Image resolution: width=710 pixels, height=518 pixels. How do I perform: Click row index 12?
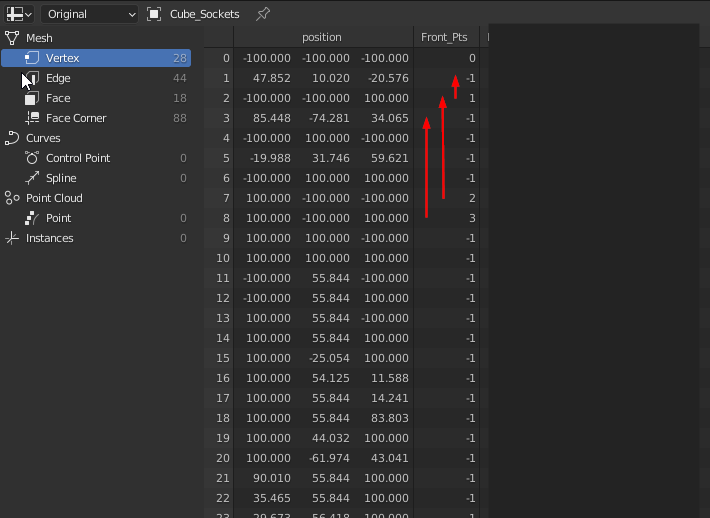(x=223, y=298)
